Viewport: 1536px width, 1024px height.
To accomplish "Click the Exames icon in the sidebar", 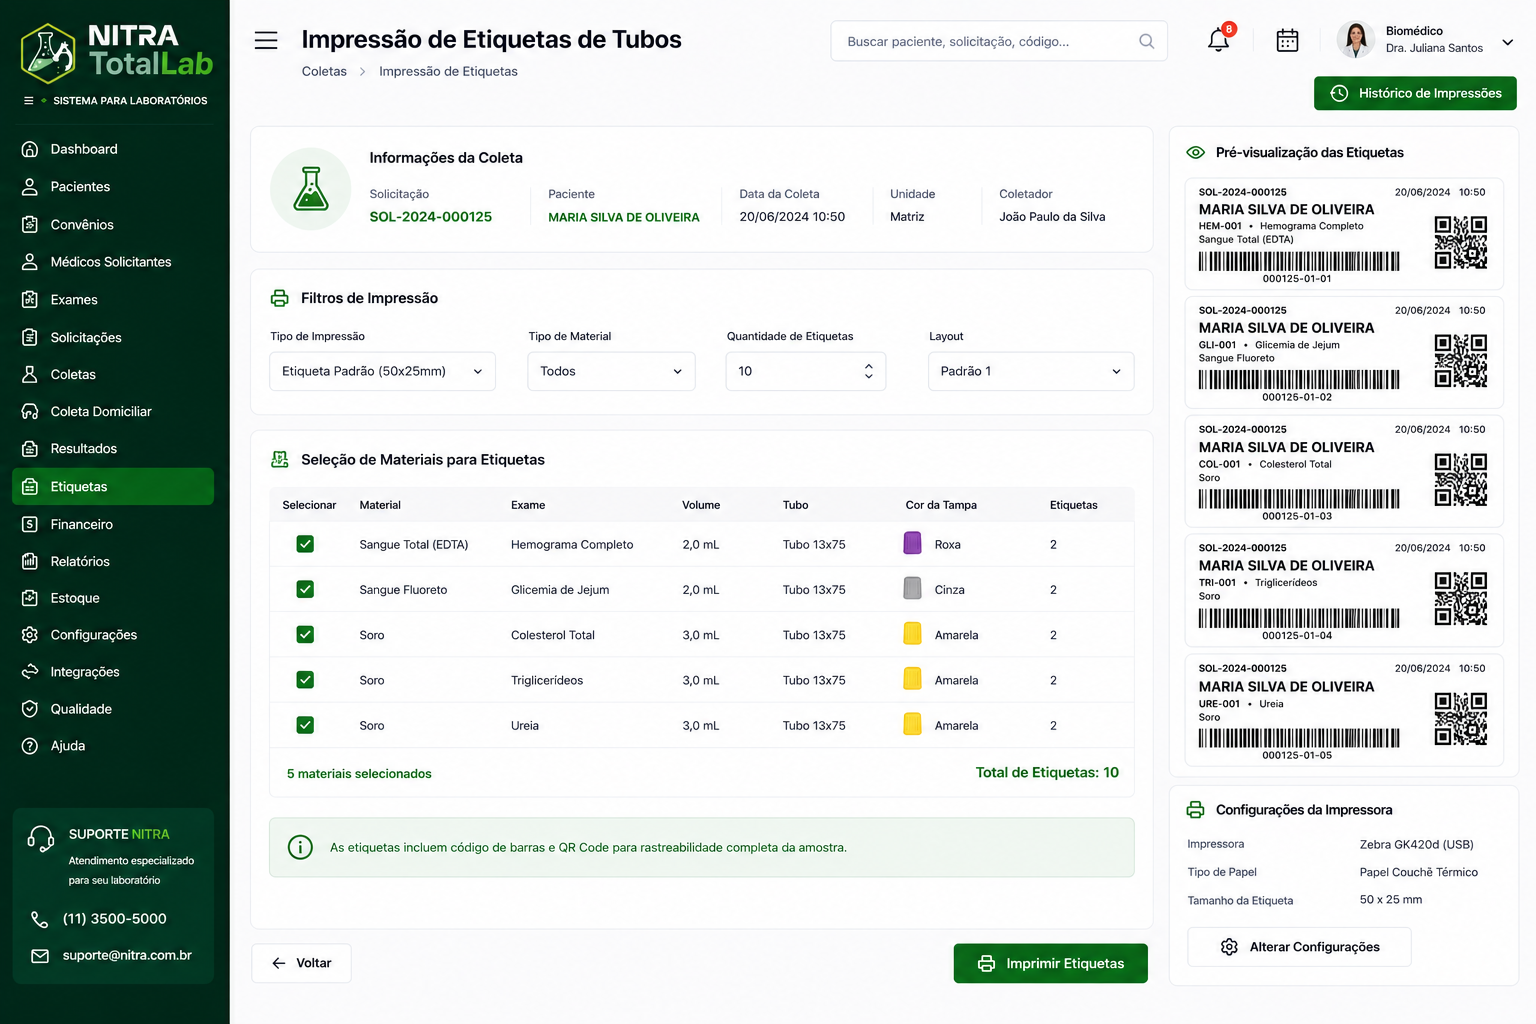I will 30,299.
